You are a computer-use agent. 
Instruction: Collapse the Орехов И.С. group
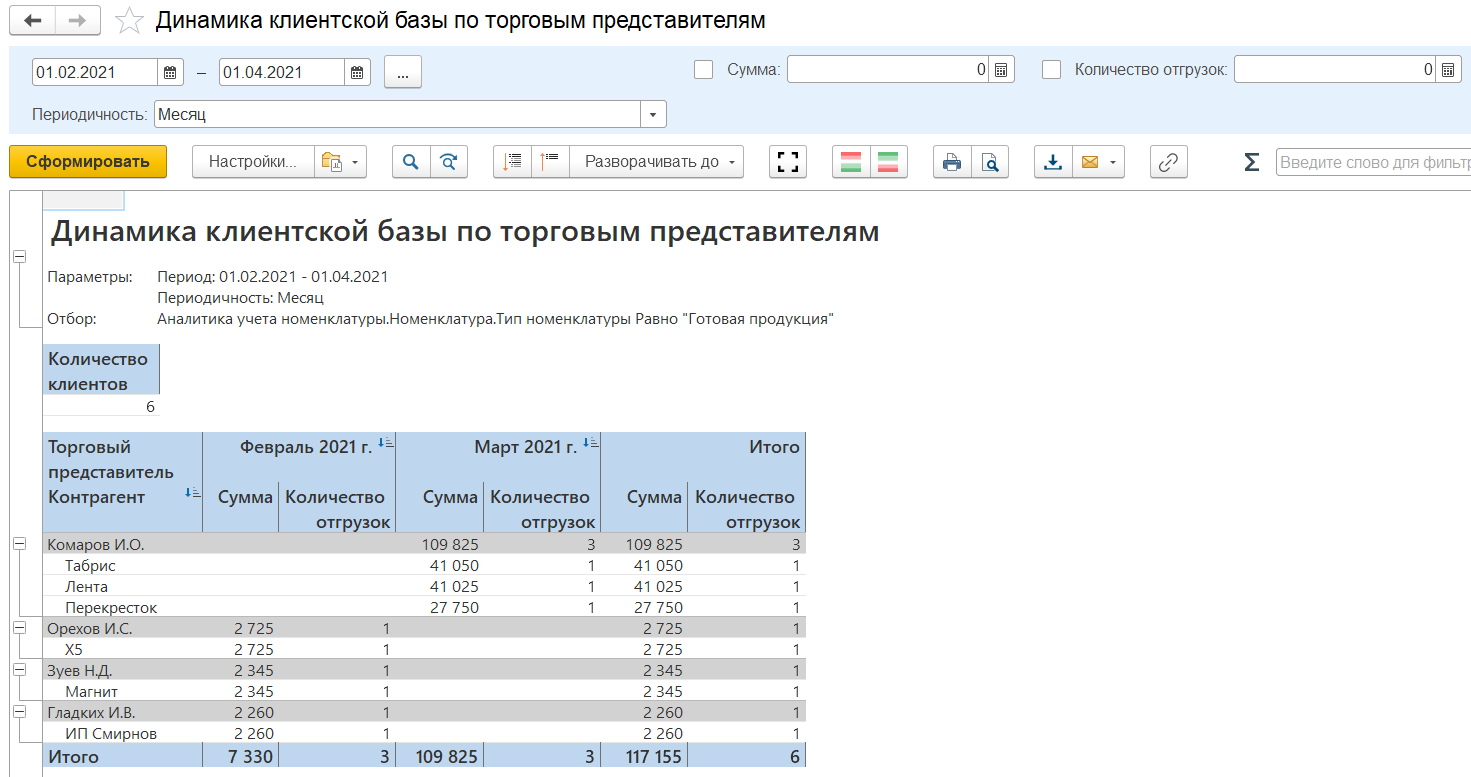pyautogui.click(x=19, y=628)
